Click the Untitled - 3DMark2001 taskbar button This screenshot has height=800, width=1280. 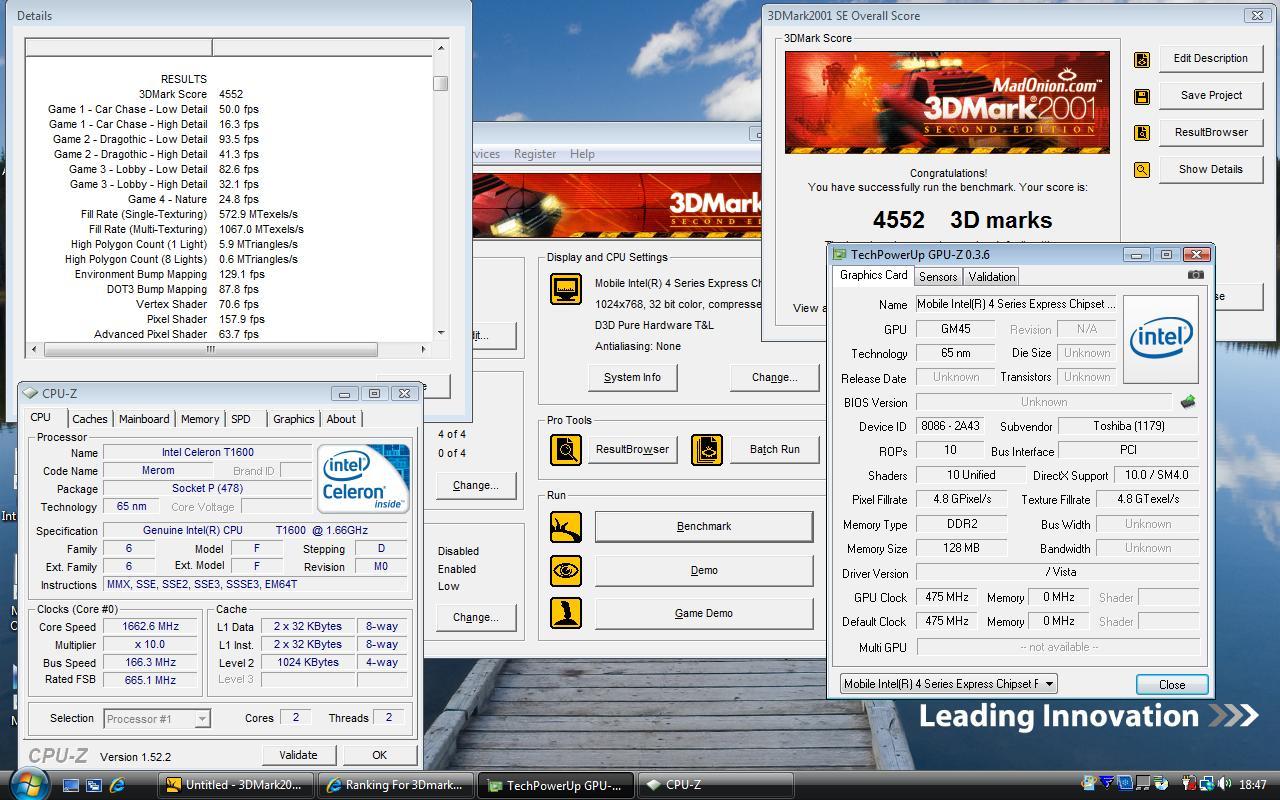[x=238, y=785]
